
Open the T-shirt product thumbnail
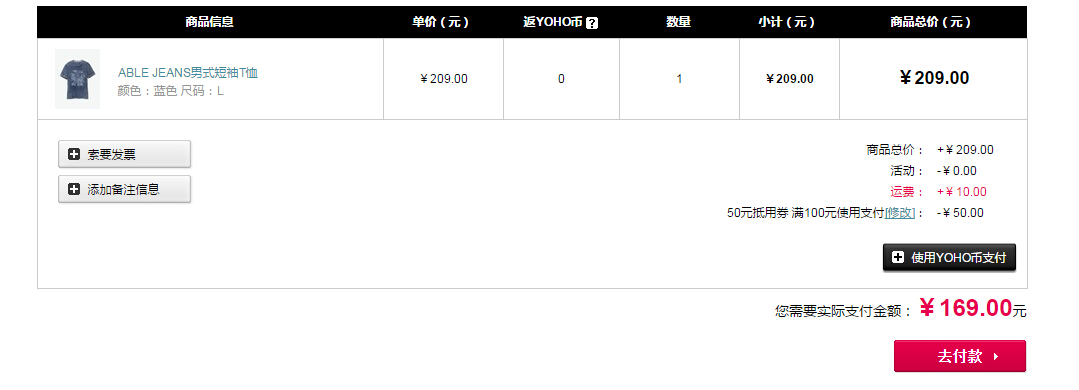click(x=78, y=79)
